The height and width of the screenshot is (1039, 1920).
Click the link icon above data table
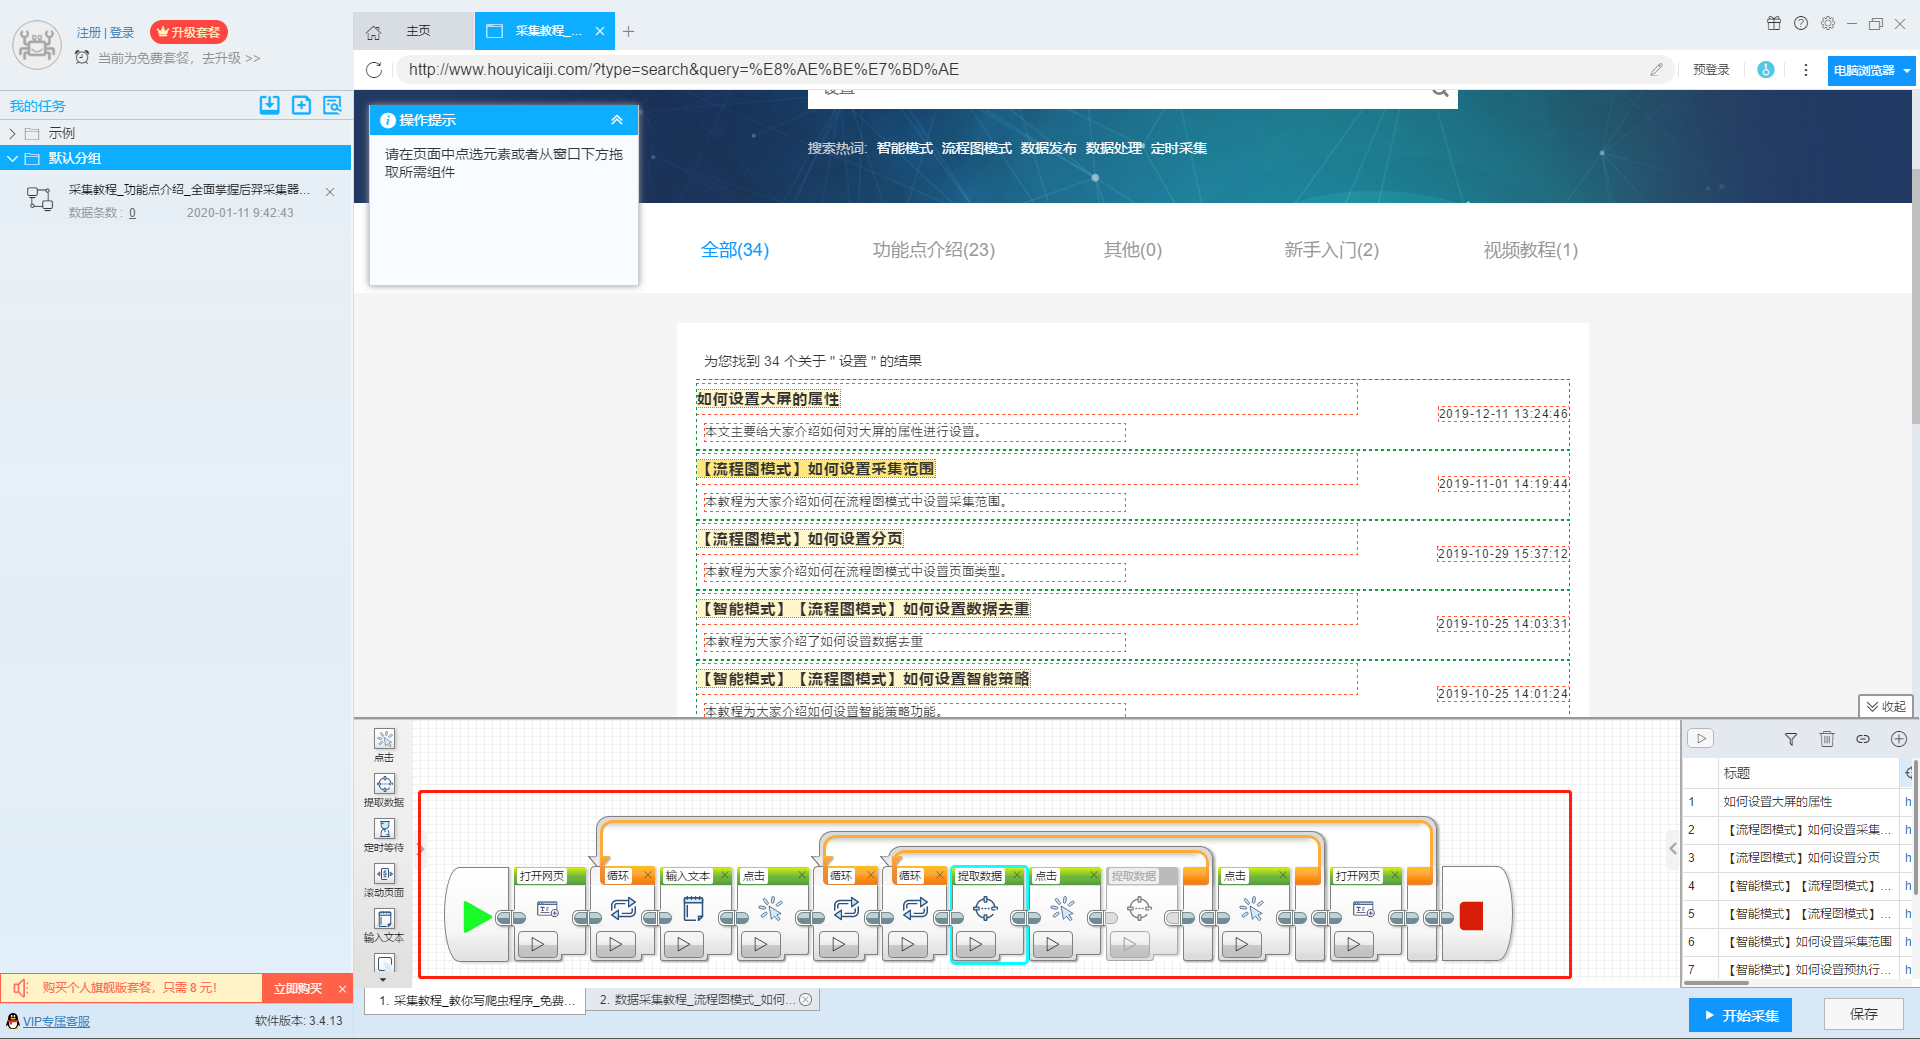1863,739
